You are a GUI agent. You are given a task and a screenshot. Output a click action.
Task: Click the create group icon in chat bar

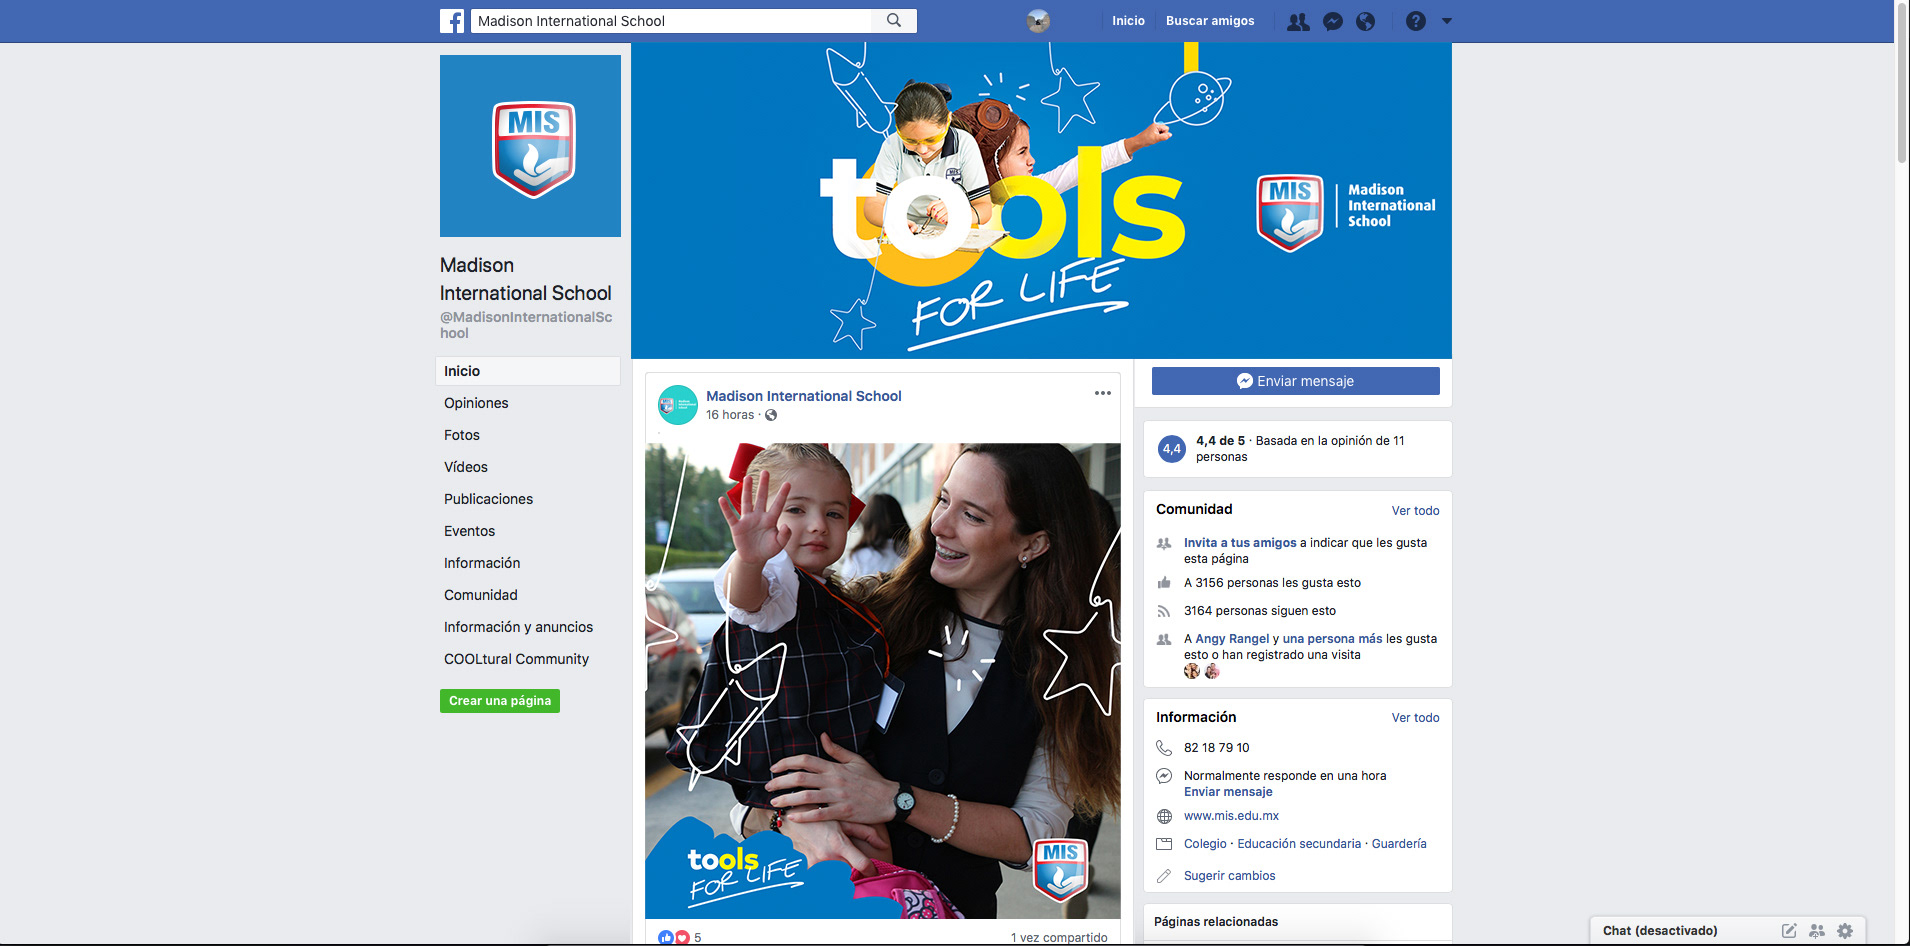click(1817, 931)
